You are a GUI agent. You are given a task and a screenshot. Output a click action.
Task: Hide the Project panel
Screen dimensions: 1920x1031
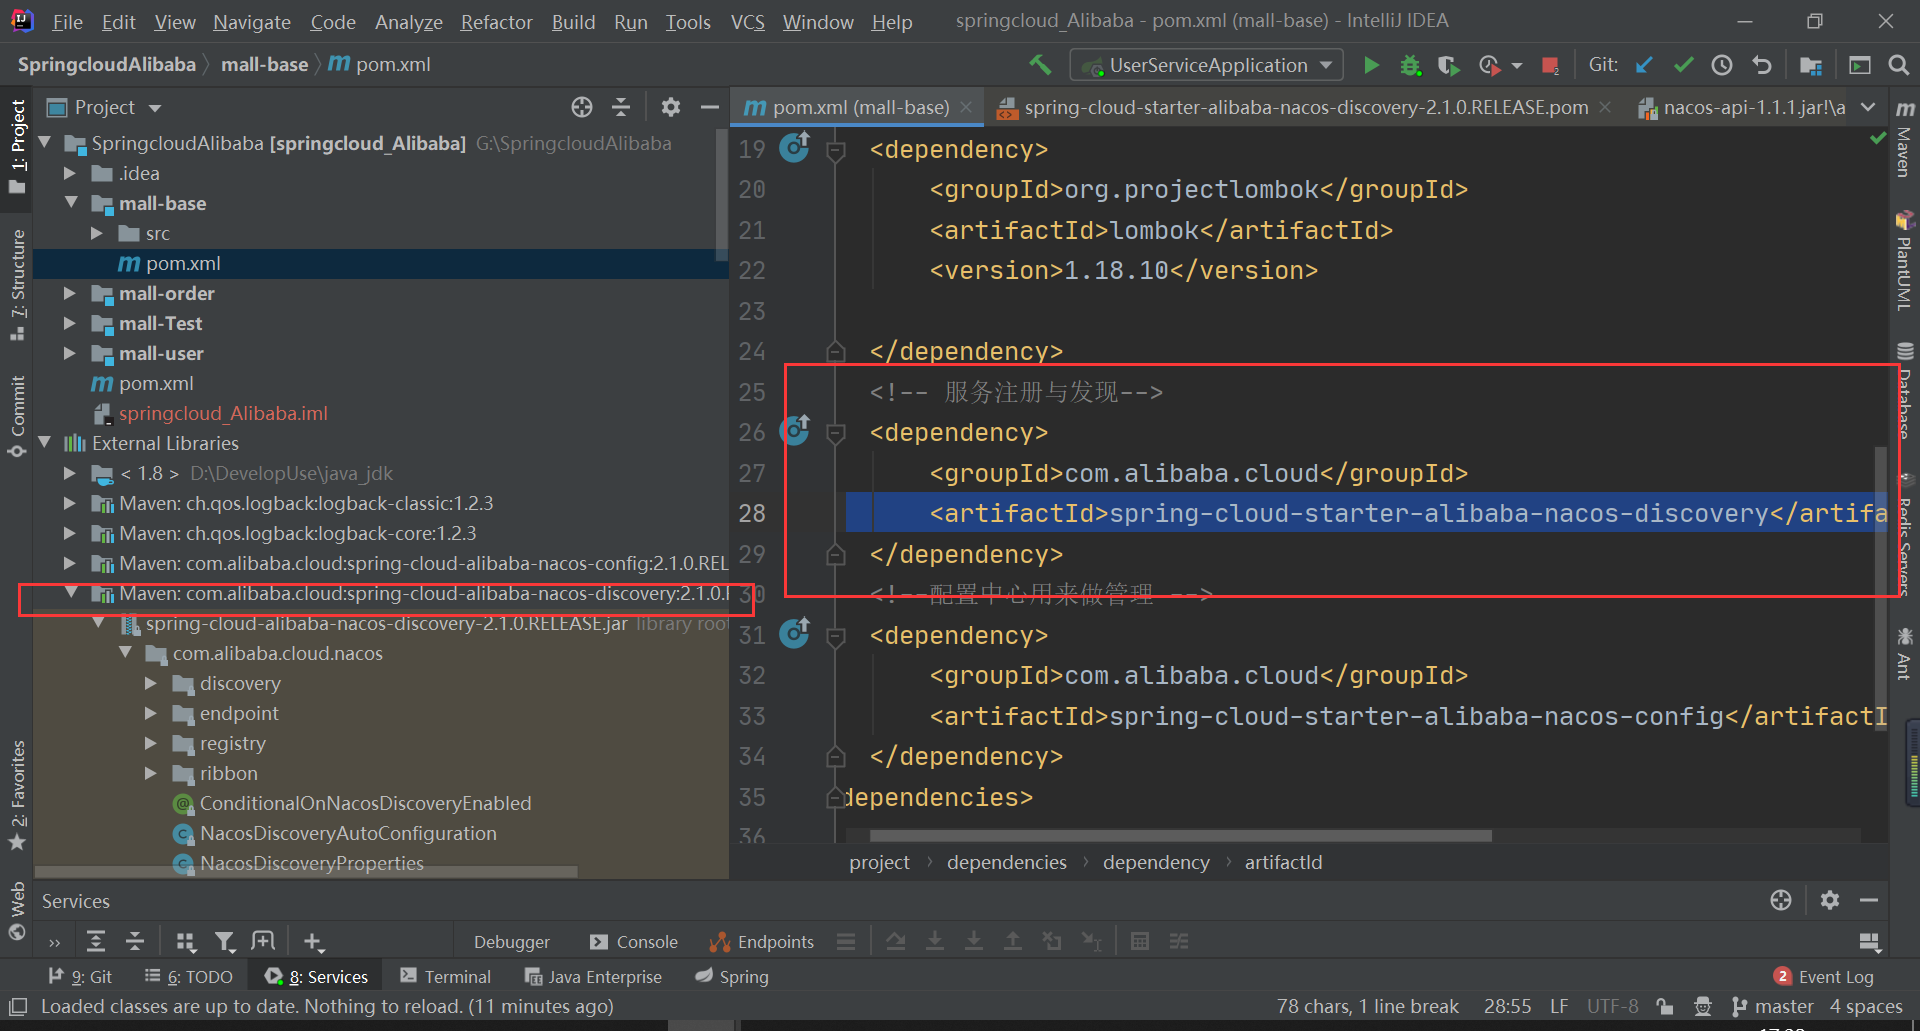(x=710, y=107)
